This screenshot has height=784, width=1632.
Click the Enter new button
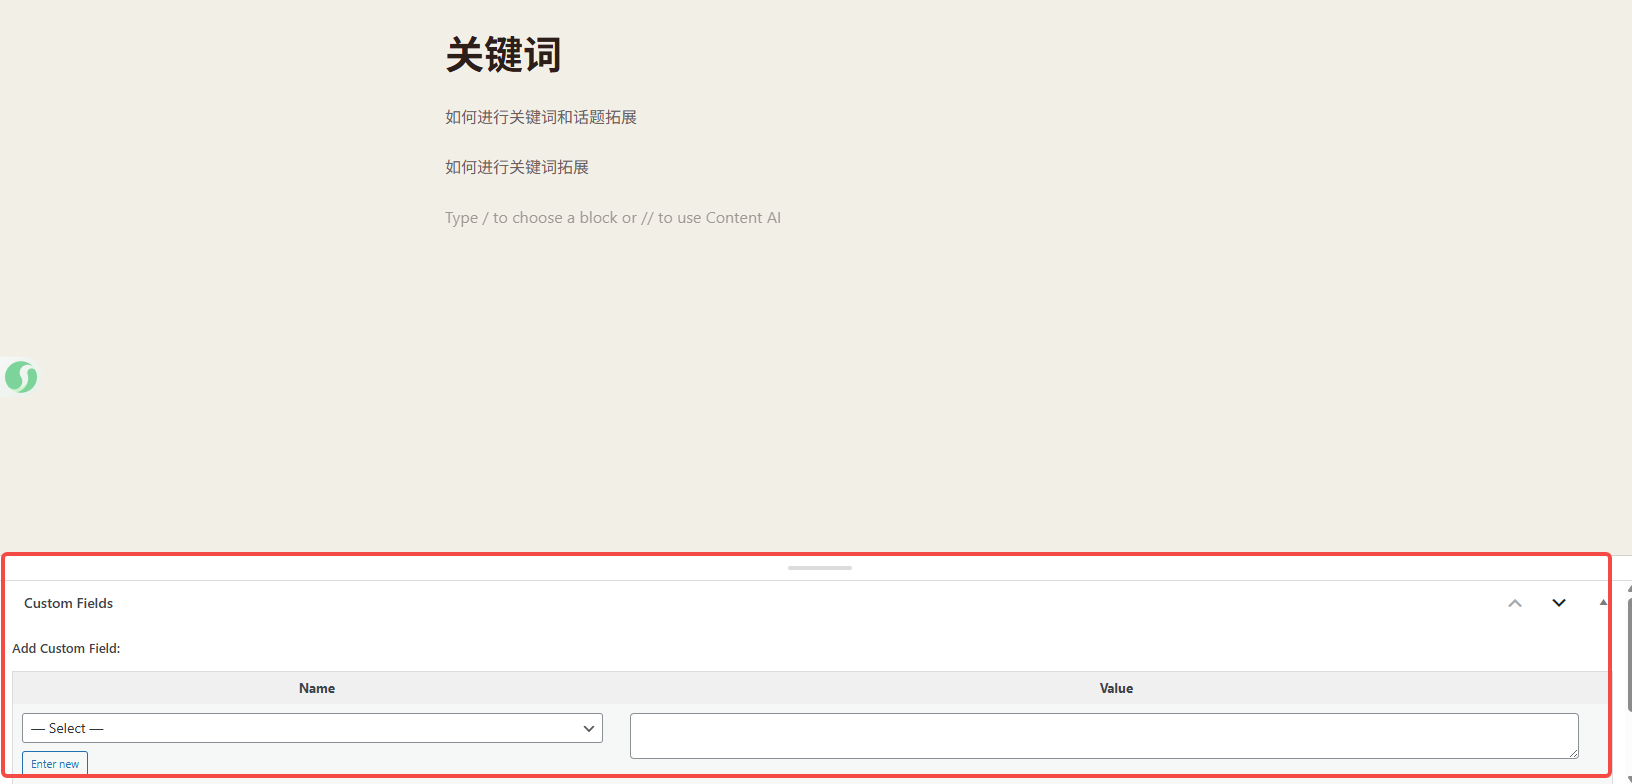(x=55, y=764)
